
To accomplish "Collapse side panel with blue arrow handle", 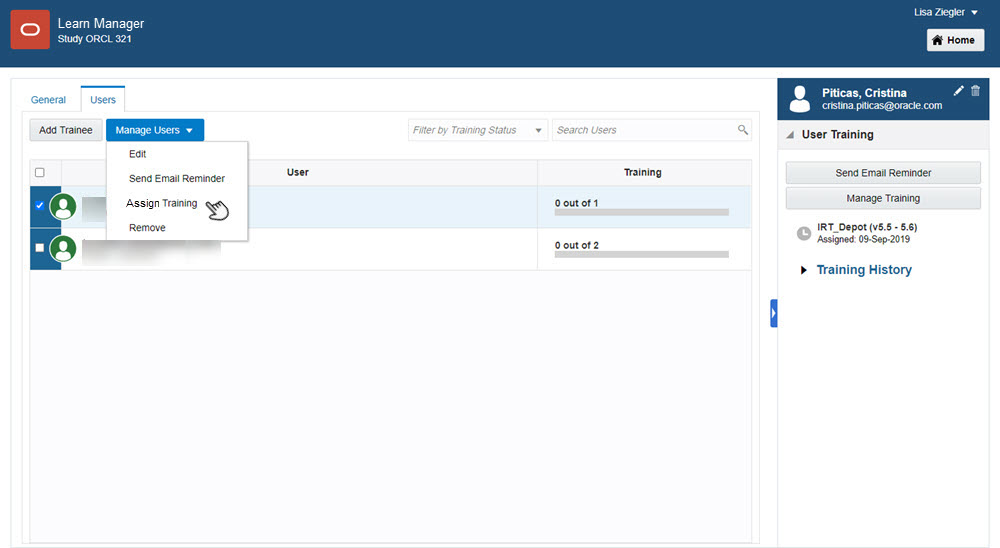I will 774,313.
